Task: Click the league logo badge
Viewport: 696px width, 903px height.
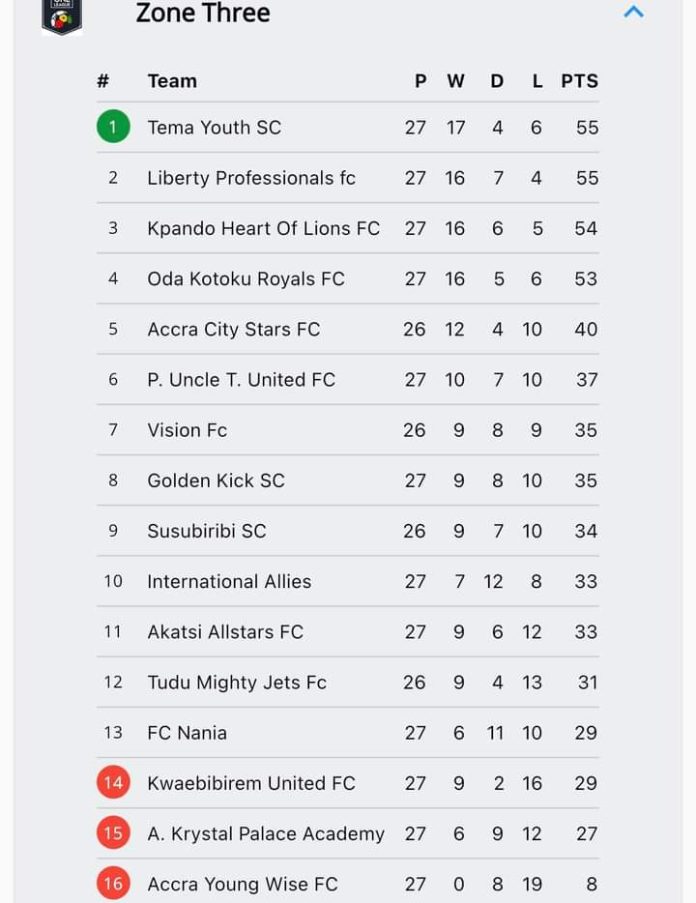Action: (62, 16)
